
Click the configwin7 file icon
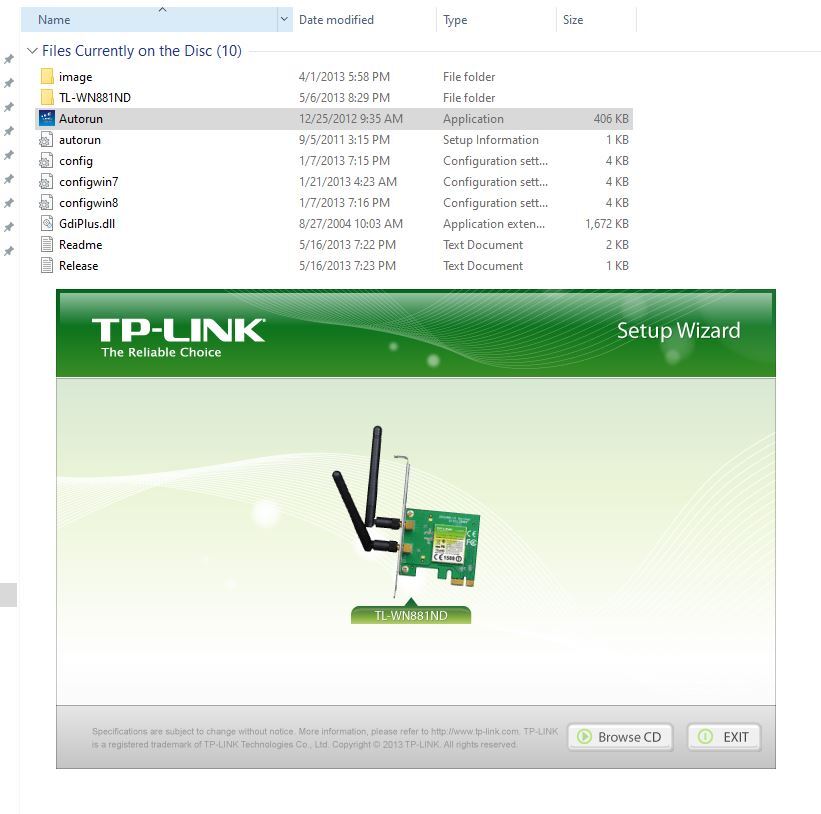pos(46,182)
